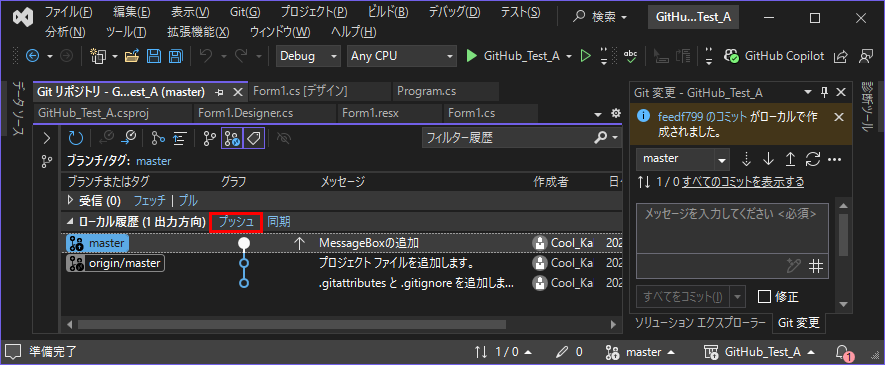Click the プル link in incoming row

(190, 200)
